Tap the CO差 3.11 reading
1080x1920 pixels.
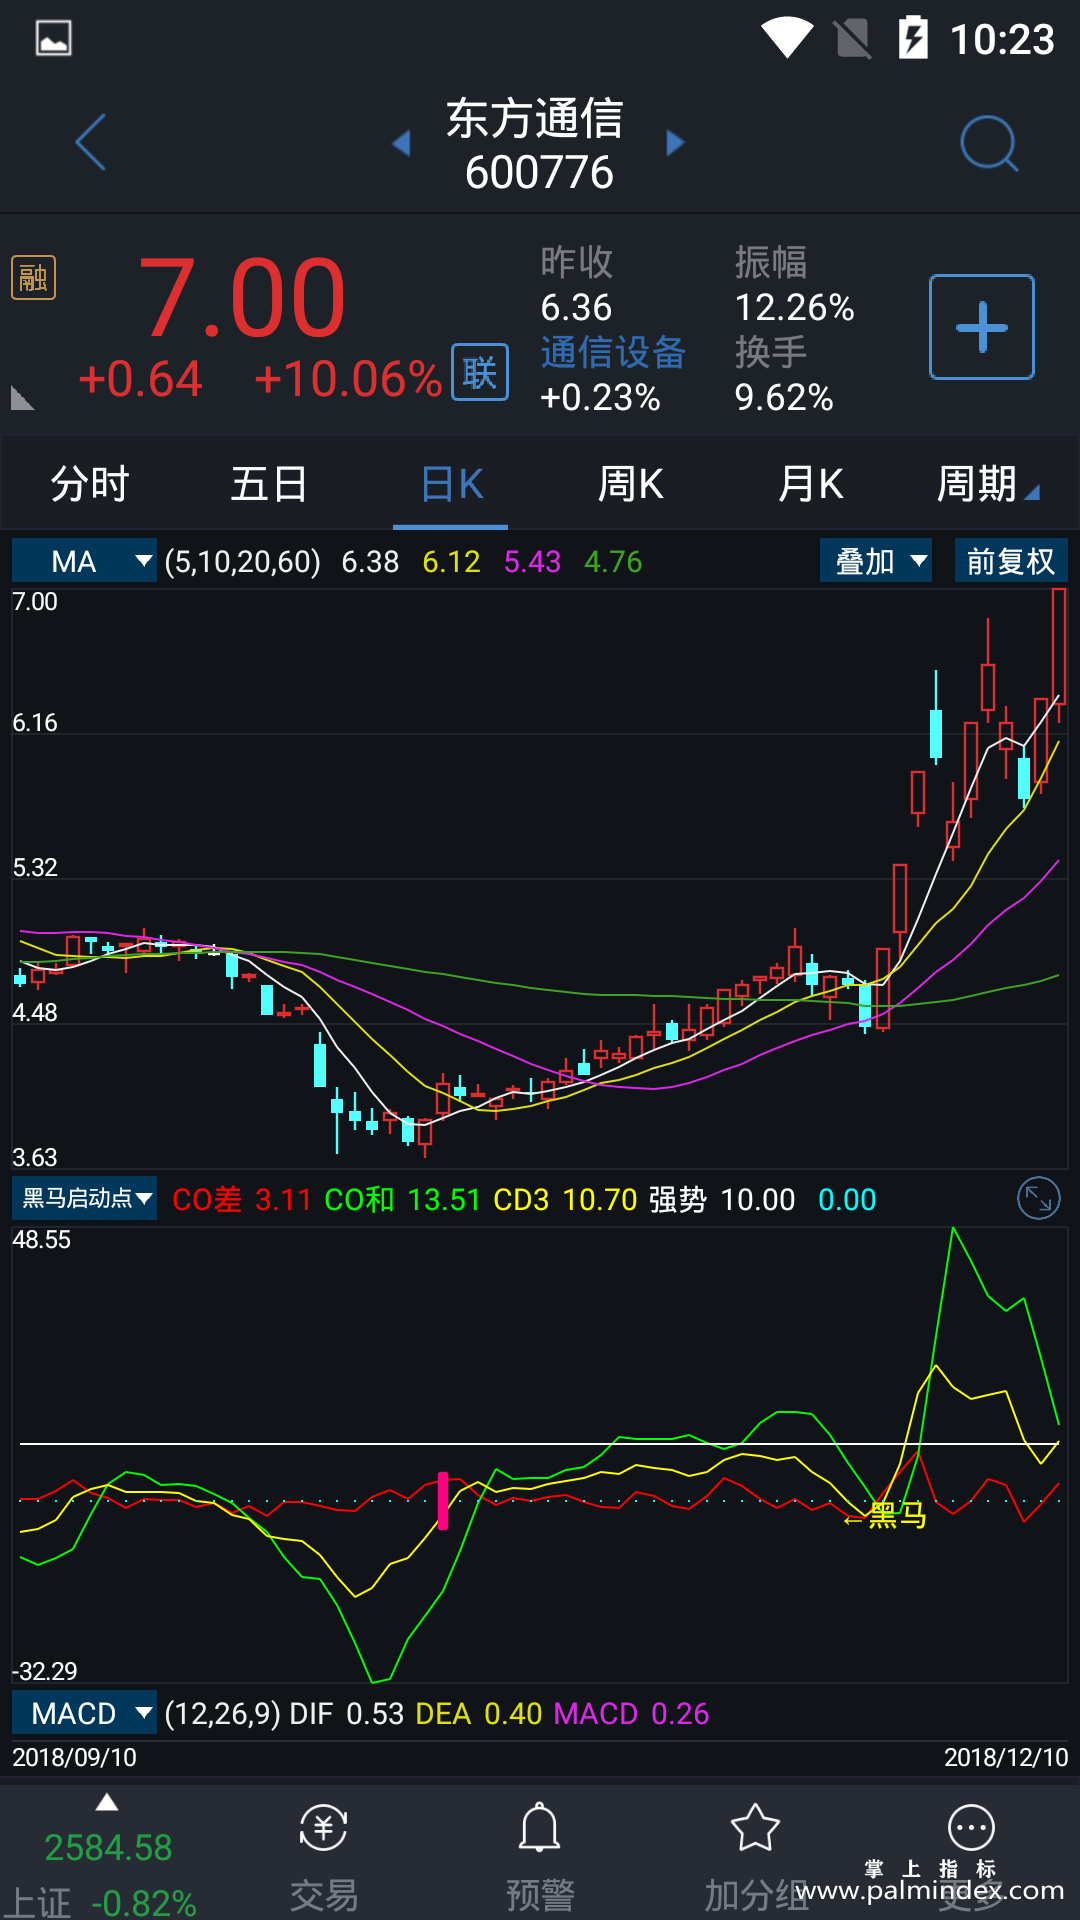tap(241, 1199)
